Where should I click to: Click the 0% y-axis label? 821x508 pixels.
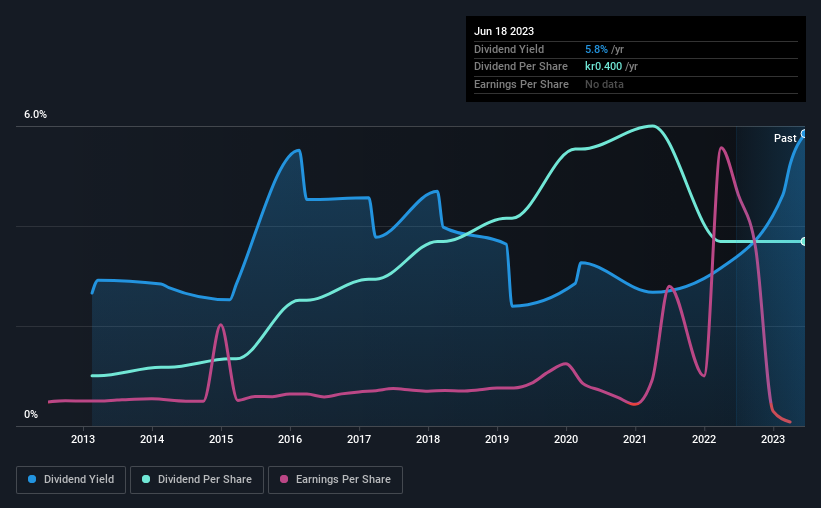(x=31, y=414)
